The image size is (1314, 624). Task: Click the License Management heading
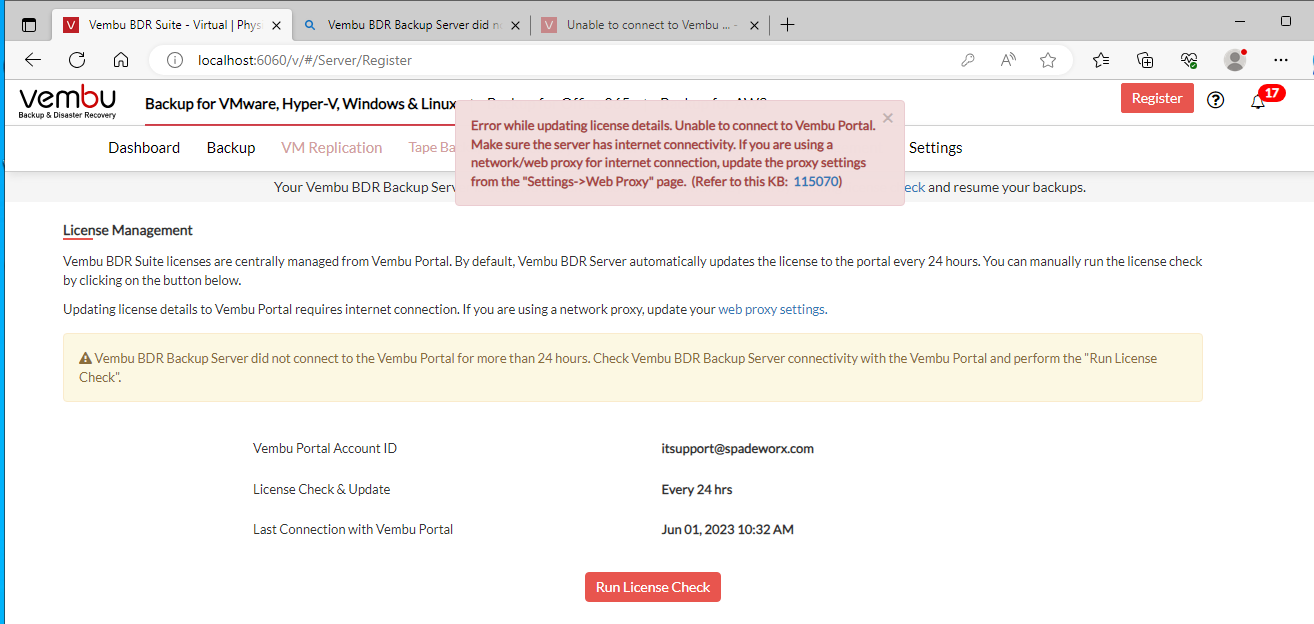coord(128,230)
